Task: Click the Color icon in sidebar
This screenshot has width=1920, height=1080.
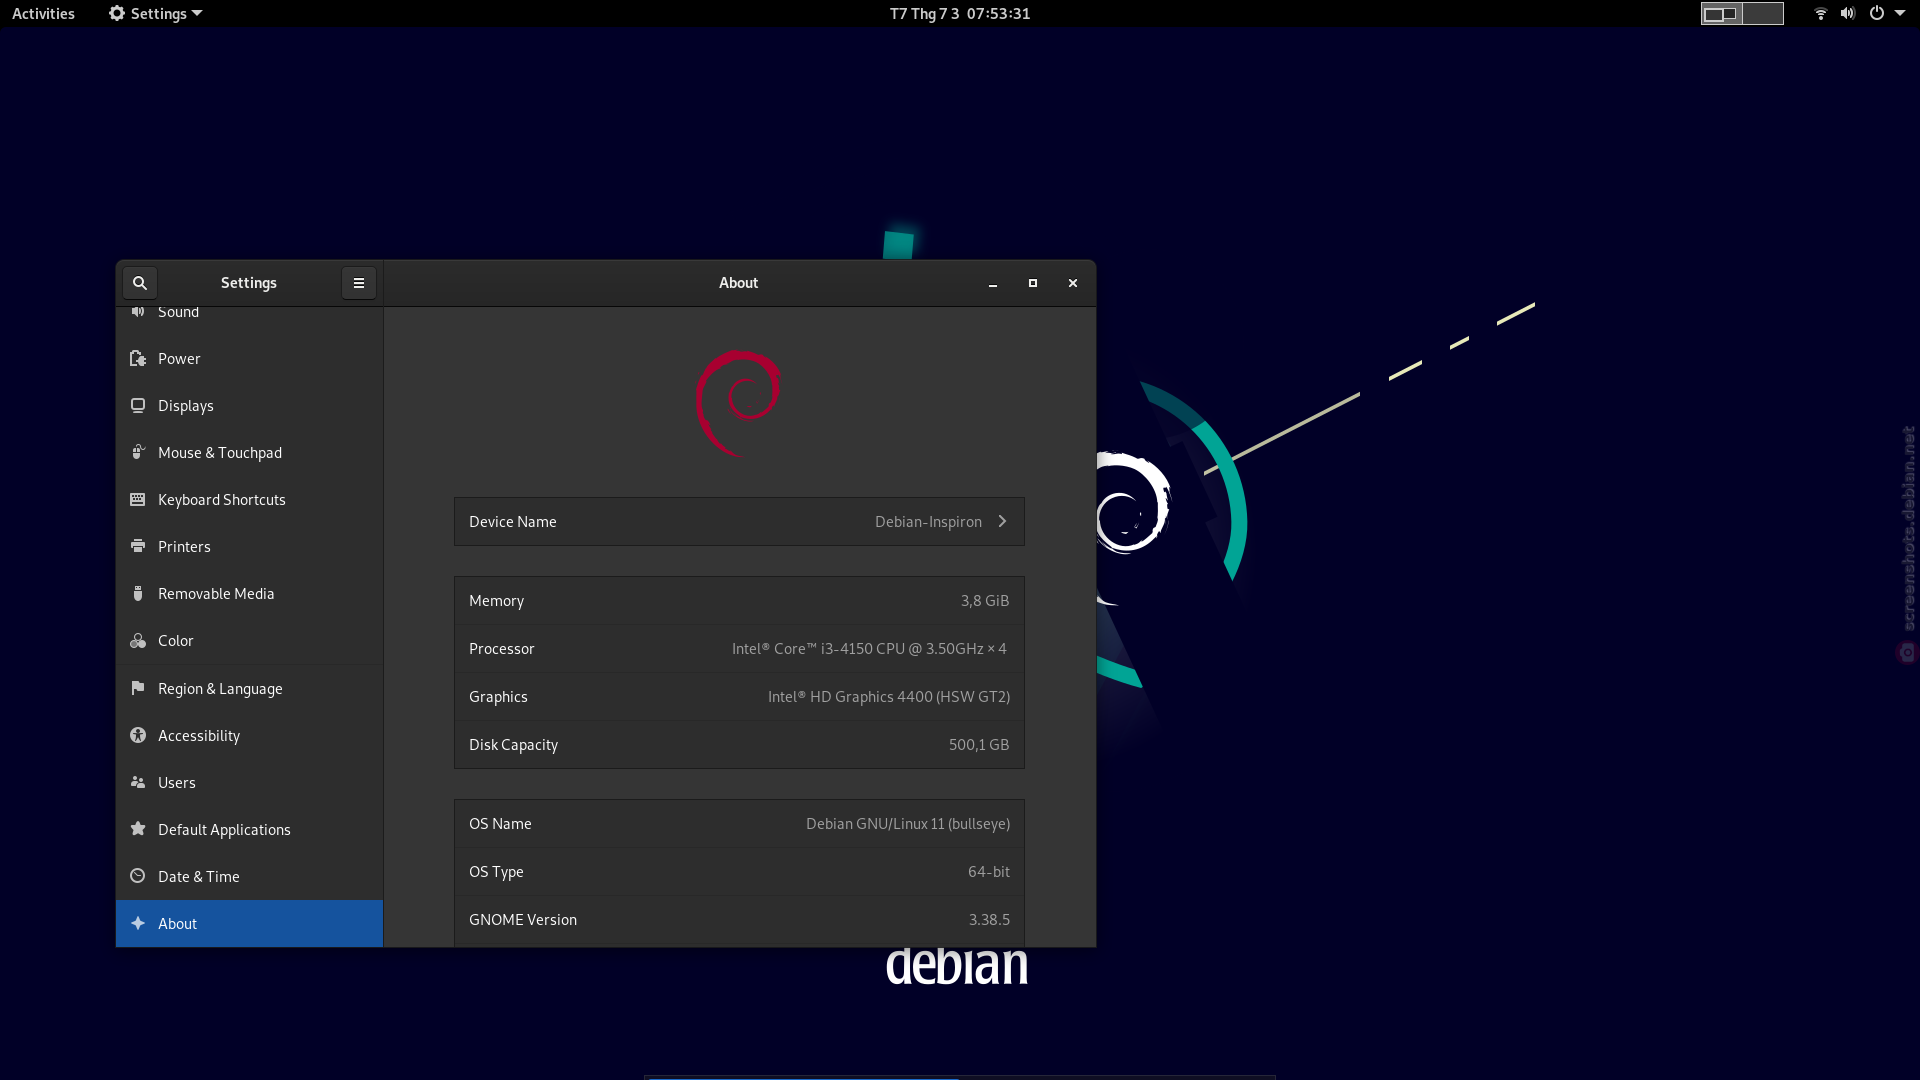Action: pyautogui.click(x=138, y=640)
